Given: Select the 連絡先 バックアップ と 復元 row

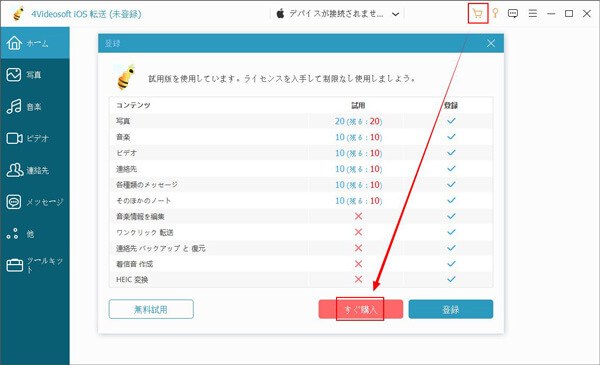Looking at the screenshot, I should pyautogui.click(x=161, y=248).
